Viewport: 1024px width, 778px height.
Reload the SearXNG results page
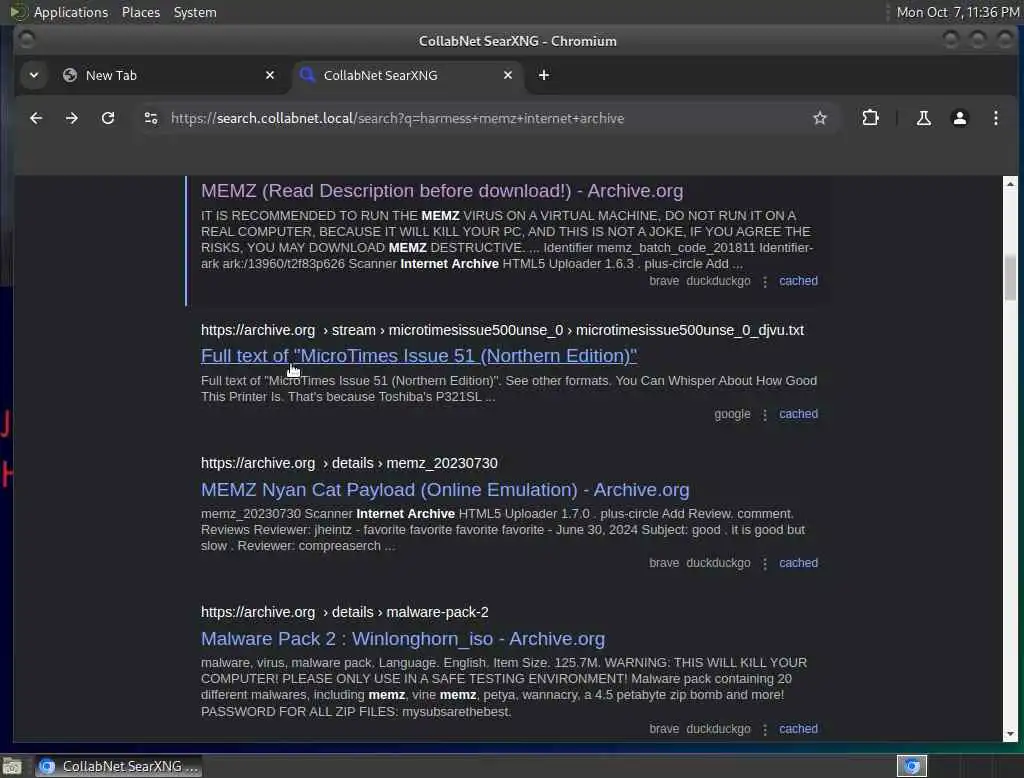[108, 118]
